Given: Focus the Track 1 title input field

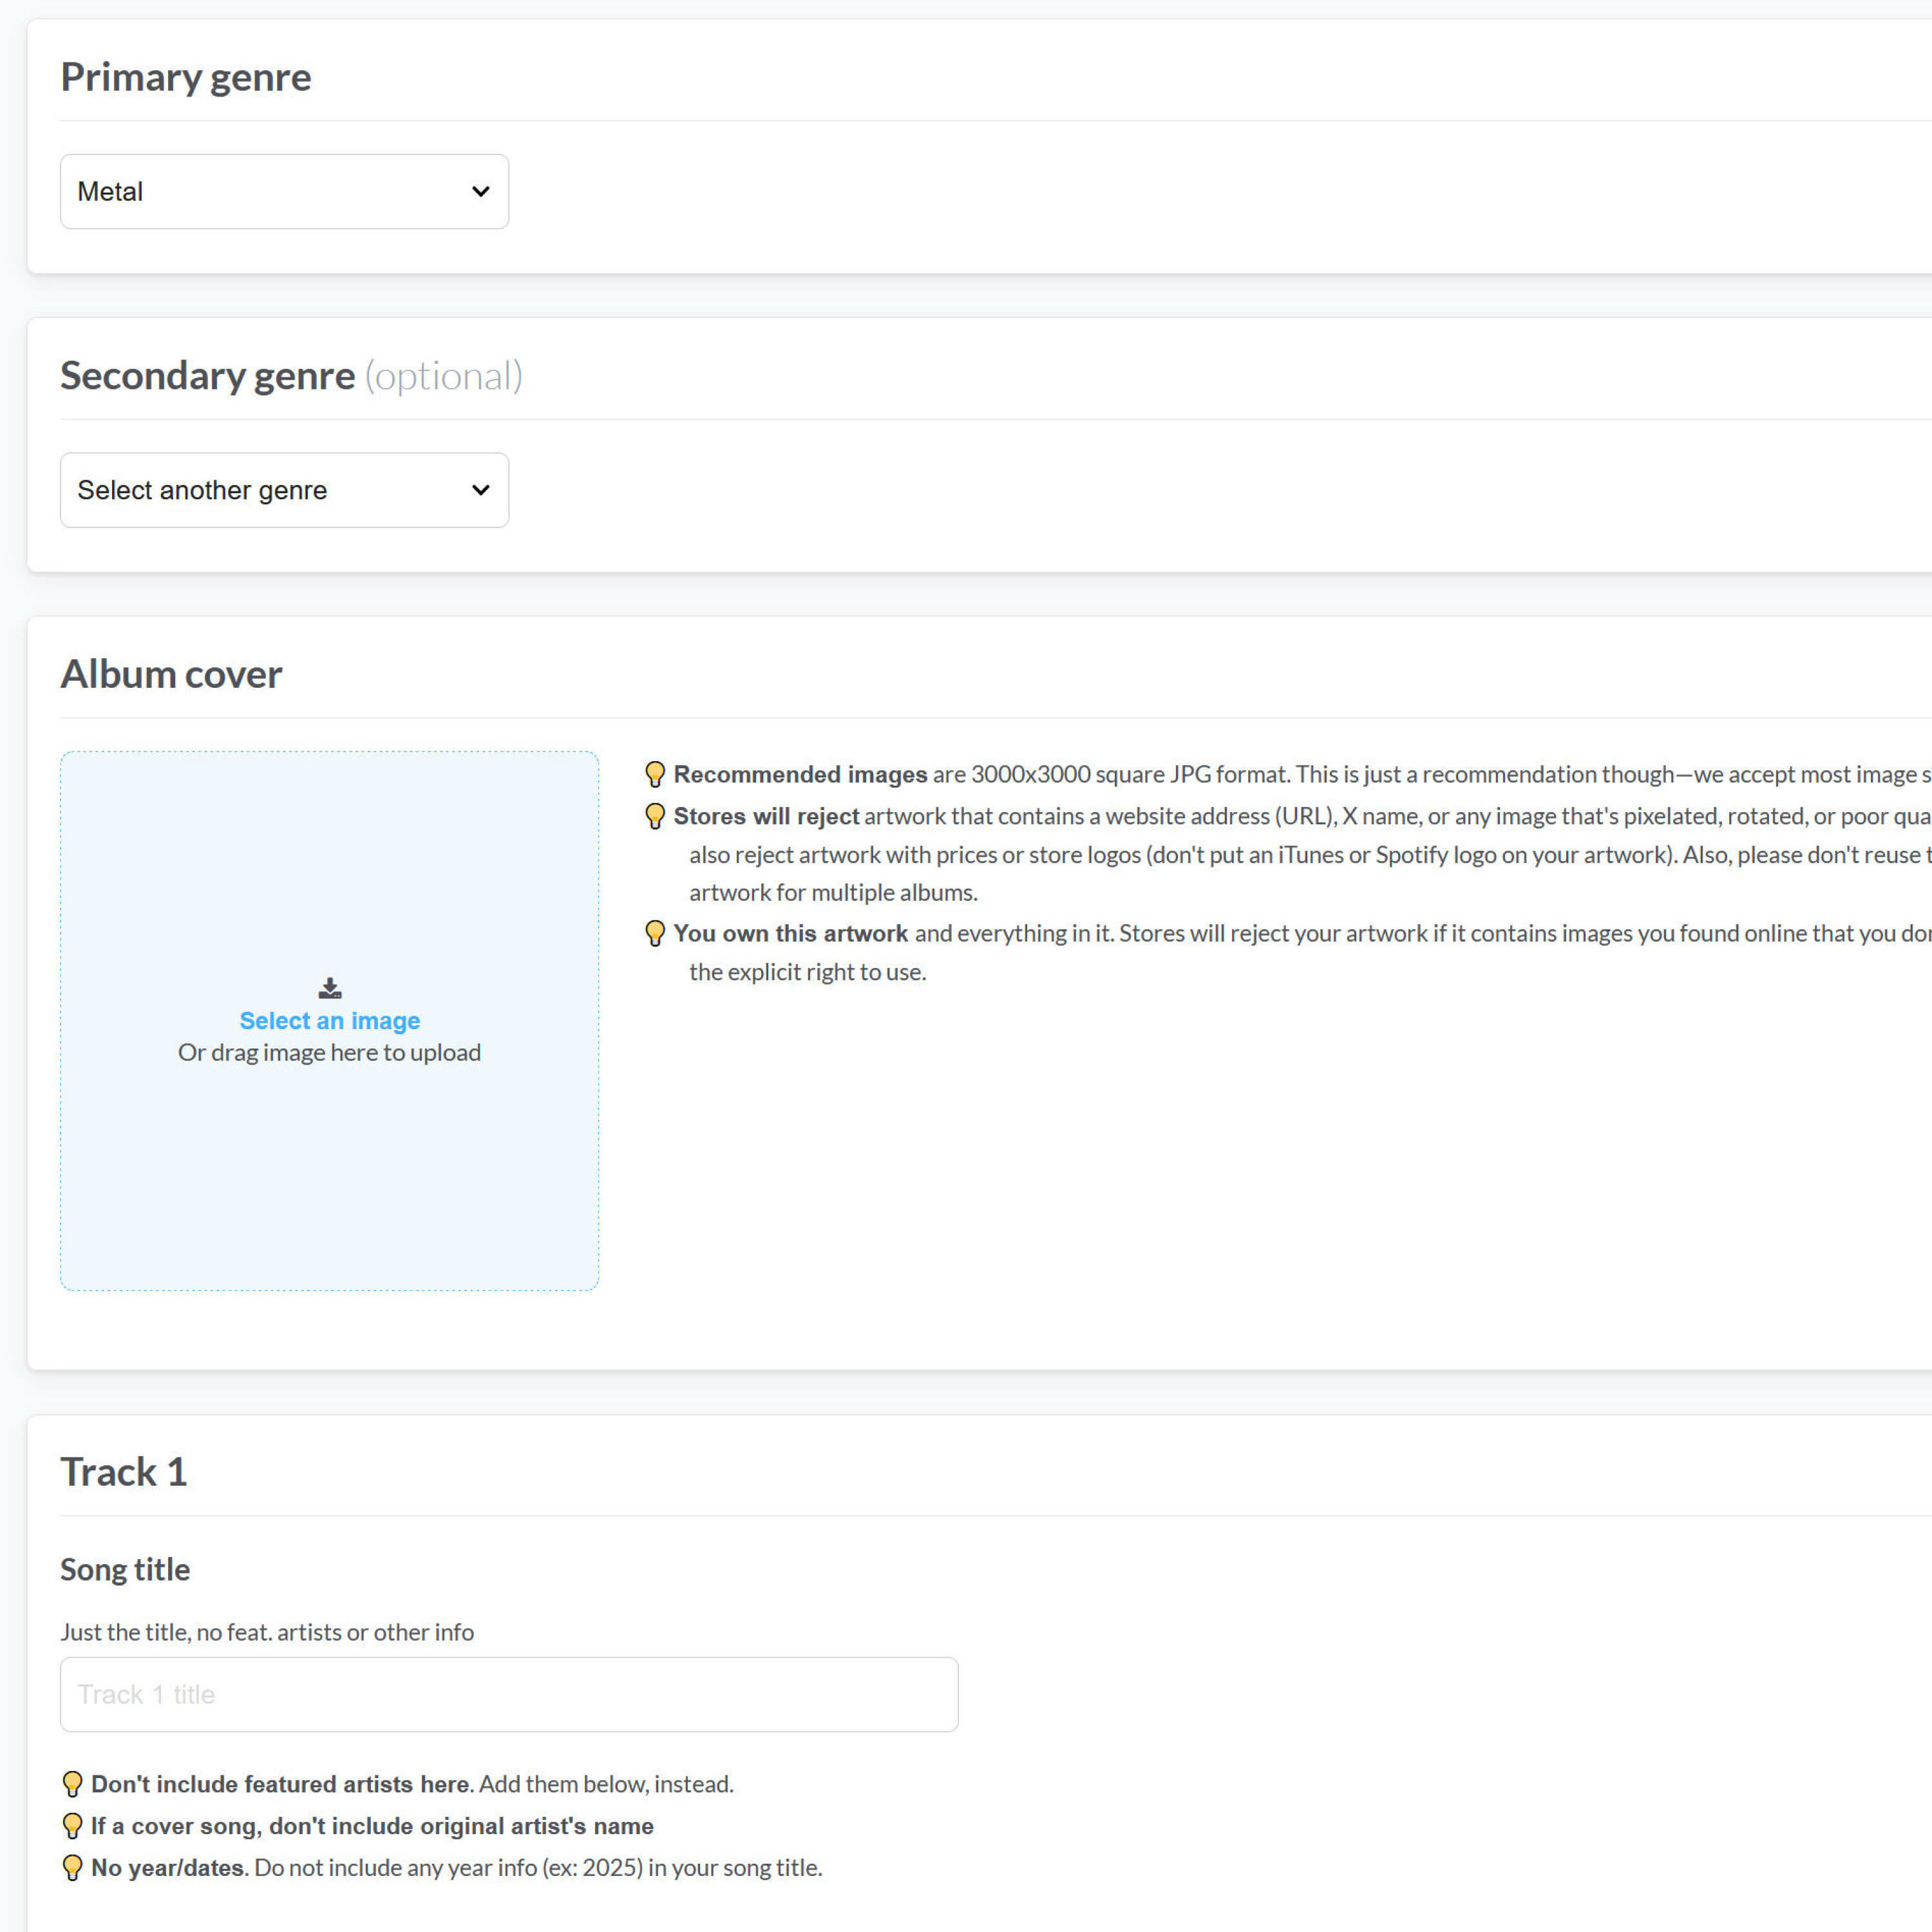Looking at the screenshot, I should (x=509, y=1694).
